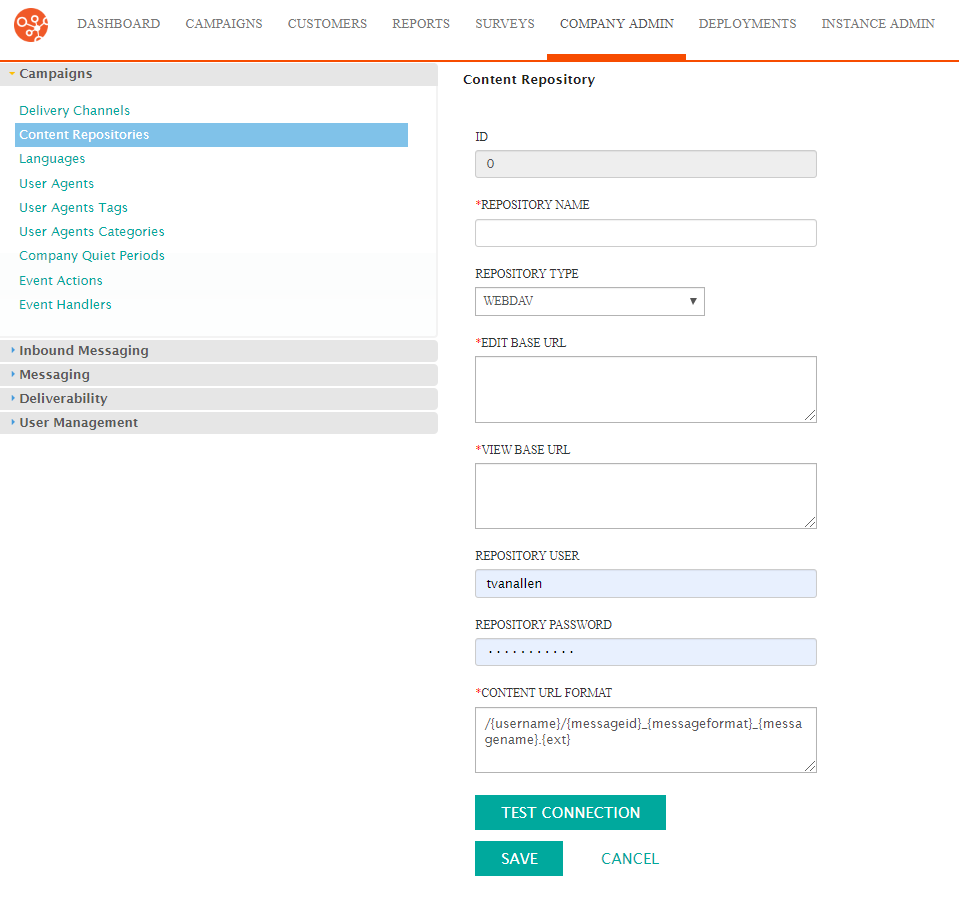Click the Content Repository heading
Screen dimensions: 959x897
pyautogui.click(x=529, y=79)
